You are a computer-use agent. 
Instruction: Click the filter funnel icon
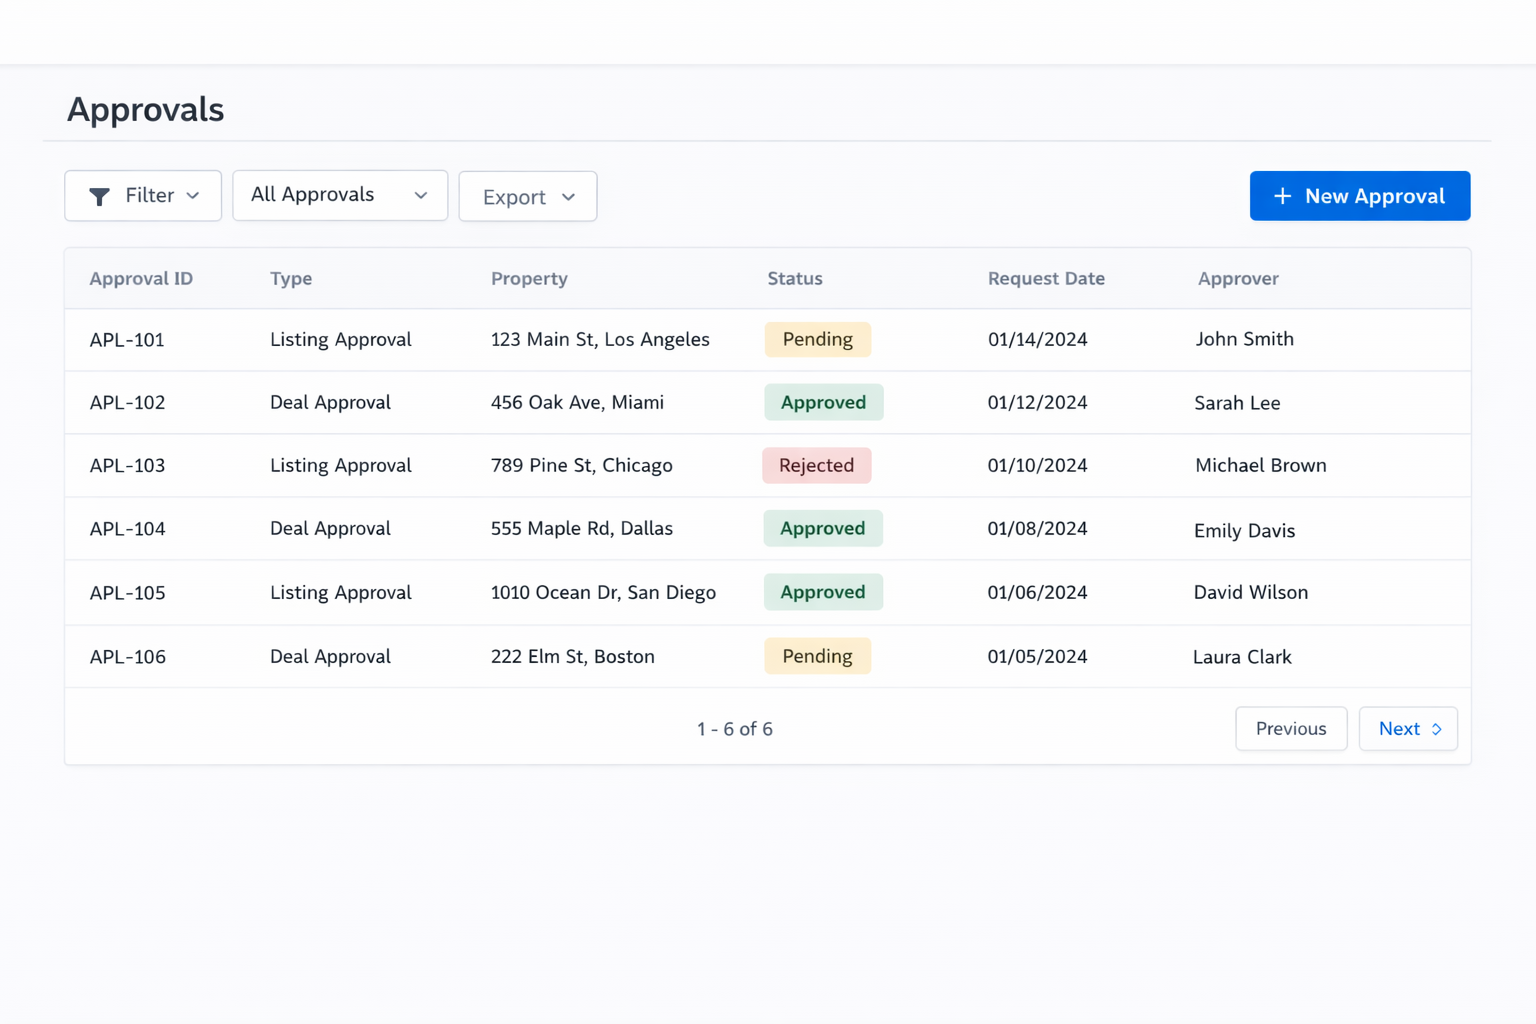[100, 196]
